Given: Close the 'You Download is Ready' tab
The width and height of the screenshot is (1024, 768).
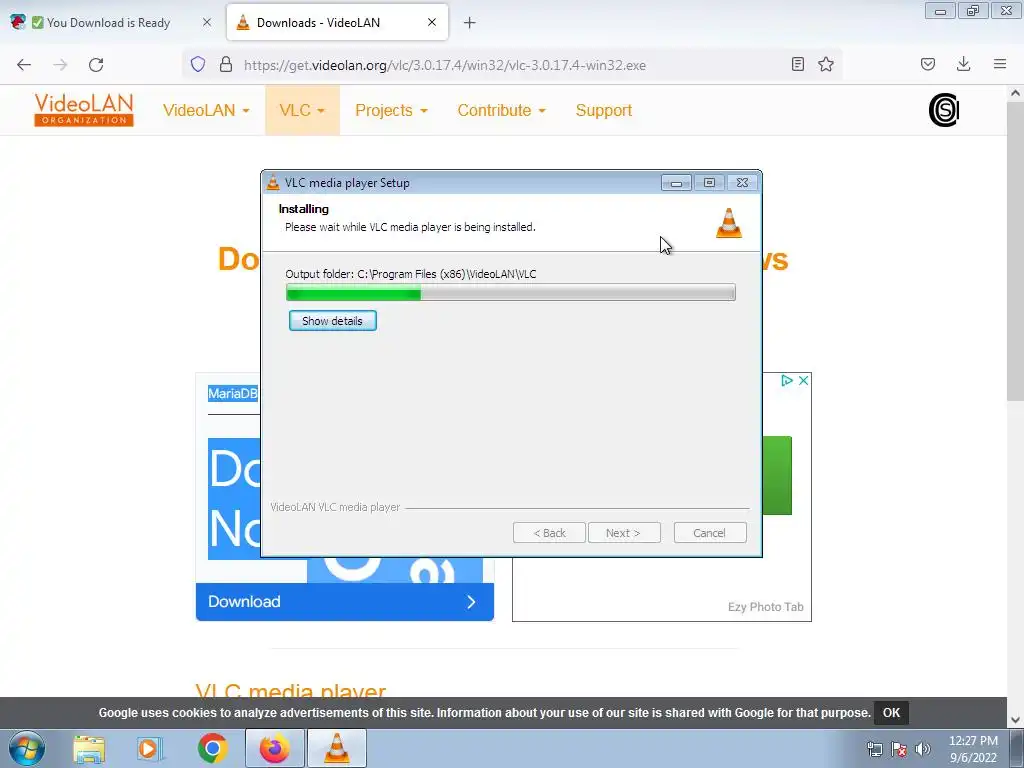Looking at the screenshot, I should (207, 22).
